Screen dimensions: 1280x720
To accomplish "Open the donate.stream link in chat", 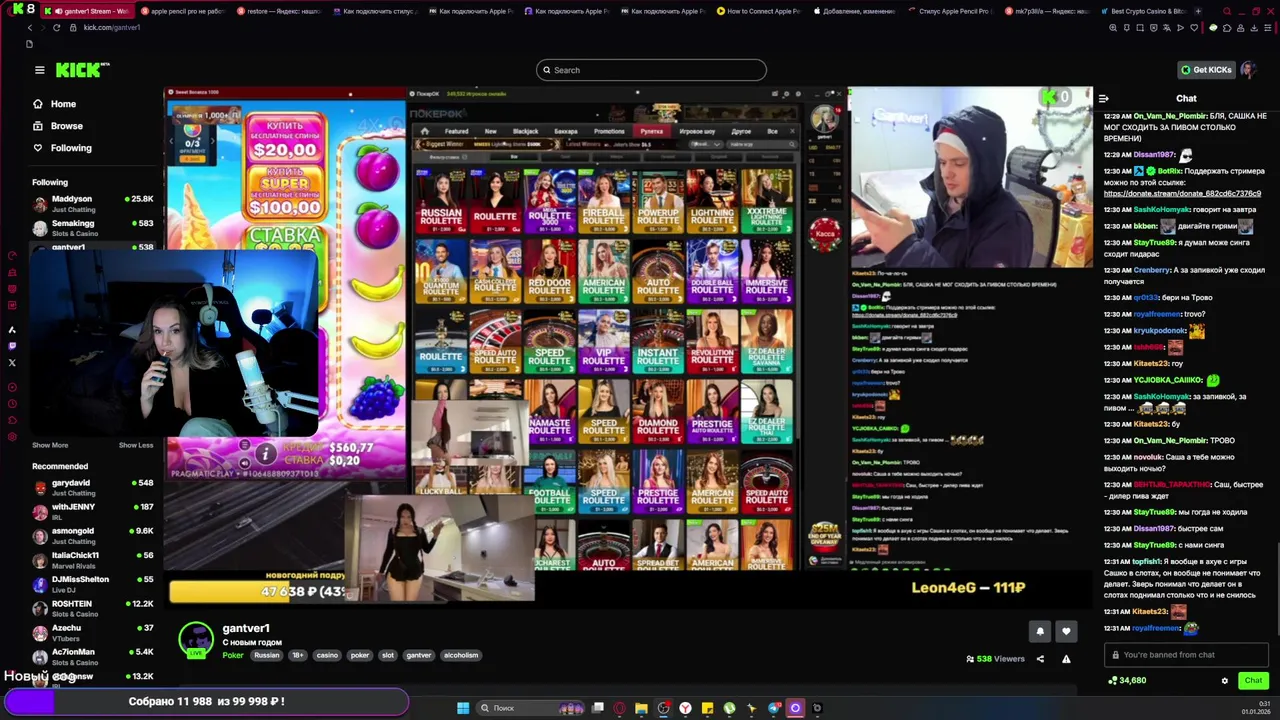I will coord(1182,193).
